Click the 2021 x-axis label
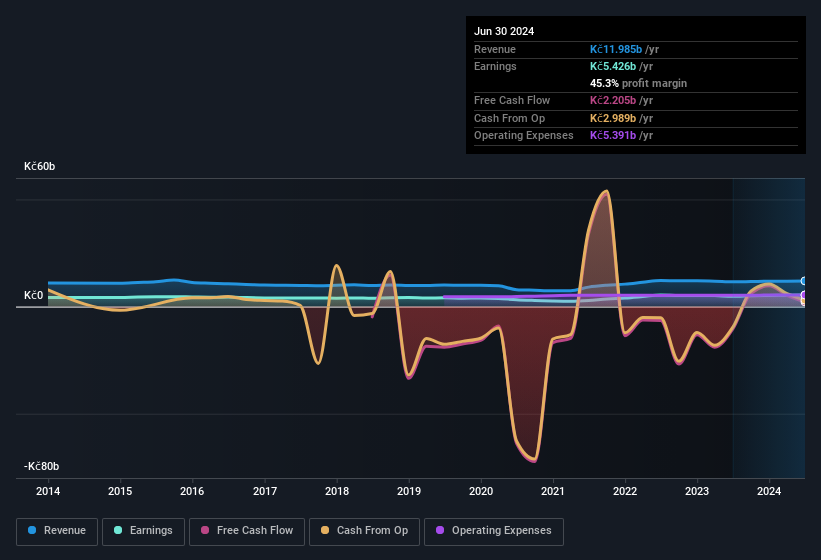Viewport: 821px width, 560px height. (x=553, y=491)
